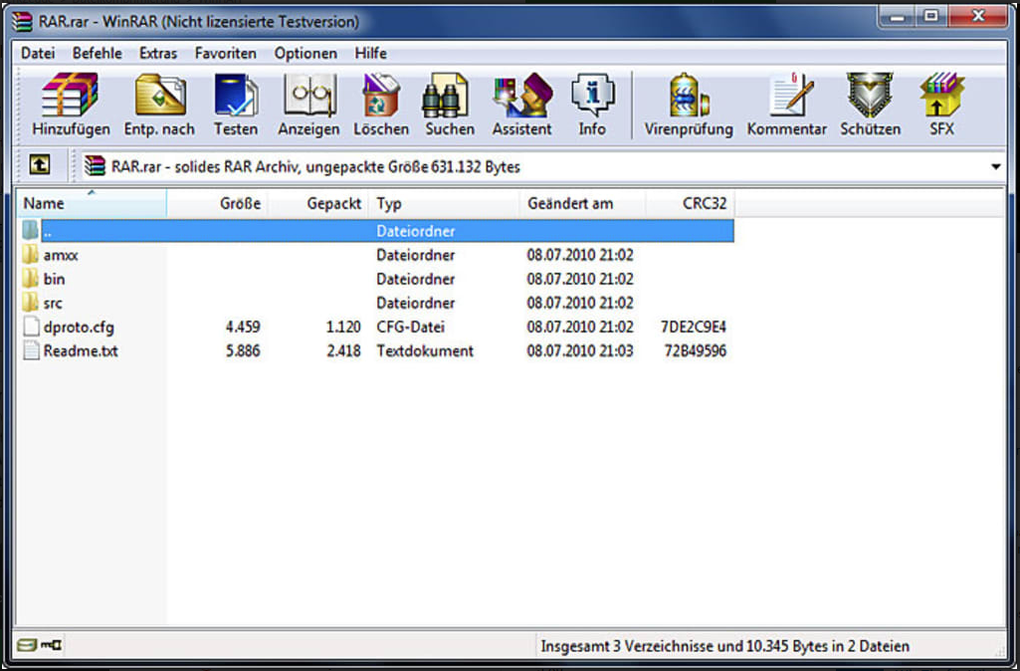Open the Extras menu
Viewport: 1020px width, 671px height.
tap(158, 53)
